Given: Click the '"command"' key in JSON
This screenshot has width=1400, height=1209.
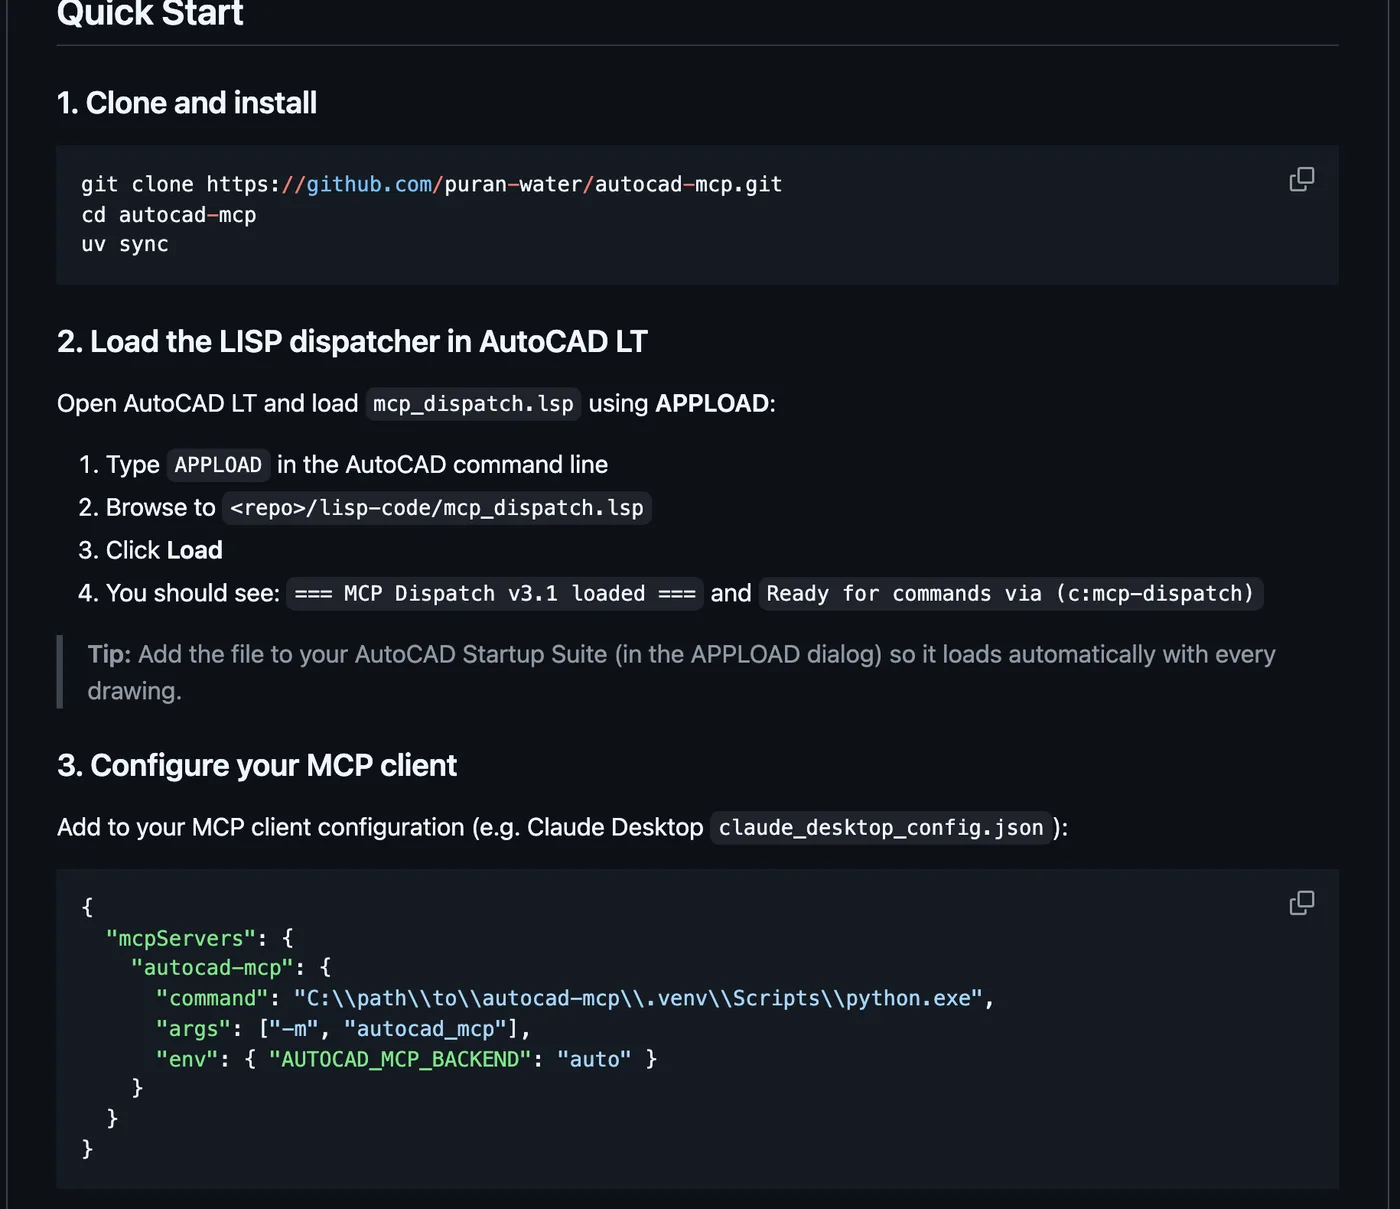Looking at the screenshot, I should pyautogui.click(x=212, y=999).
